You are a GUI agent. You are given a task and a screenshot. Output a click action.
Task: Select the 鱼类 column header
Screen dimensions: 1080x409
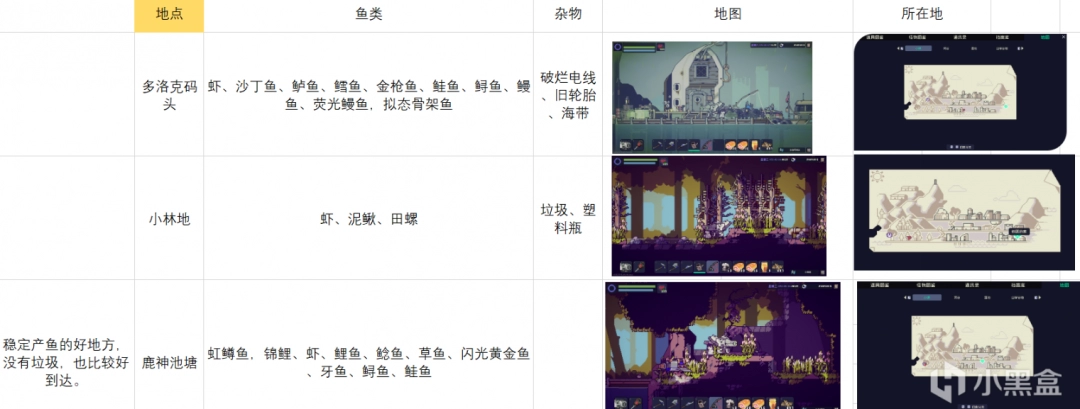pyautogui.click(x=368, y=15)
